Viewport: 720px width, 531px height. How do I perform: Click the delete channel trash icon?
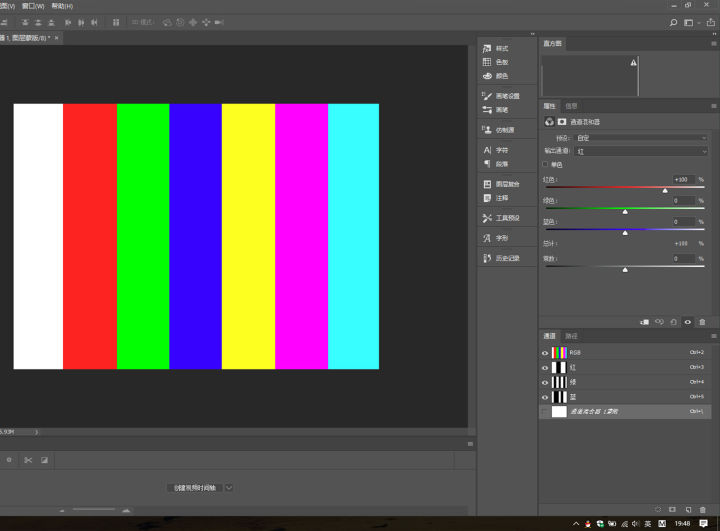703,510
